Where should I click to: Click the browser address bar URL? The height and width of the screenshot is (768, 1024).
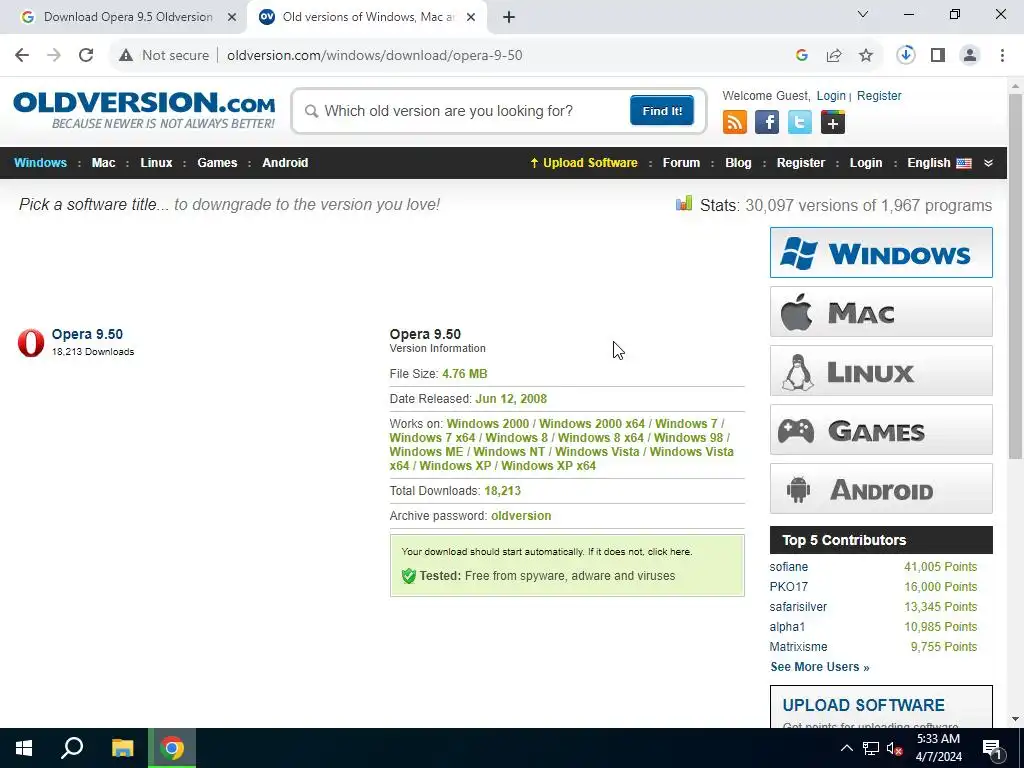[375, 56]
